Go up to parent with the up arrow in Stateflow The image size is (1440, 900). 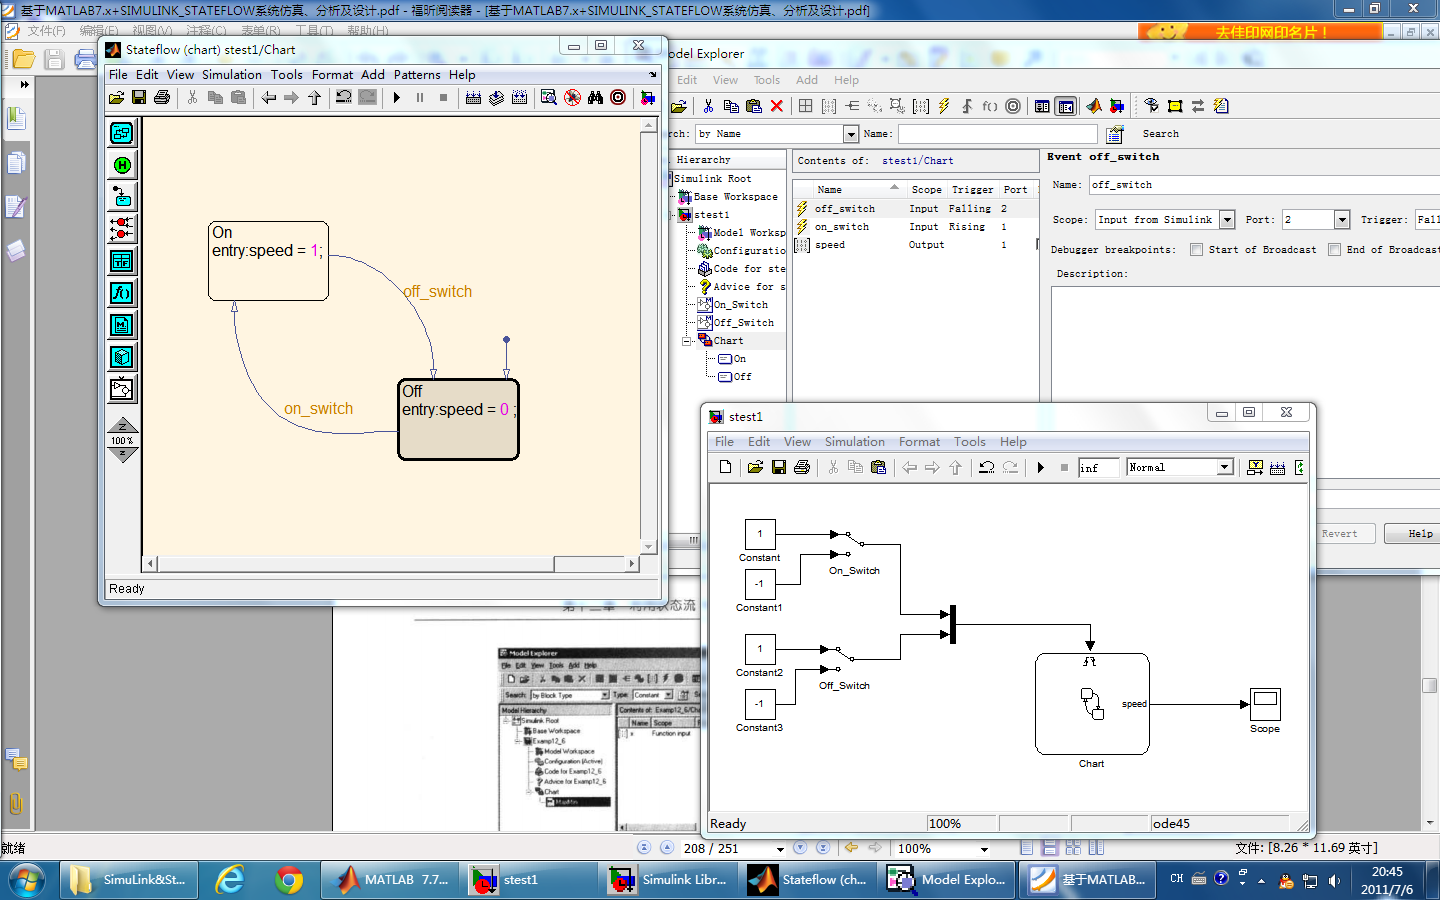[x=314, y=98]
